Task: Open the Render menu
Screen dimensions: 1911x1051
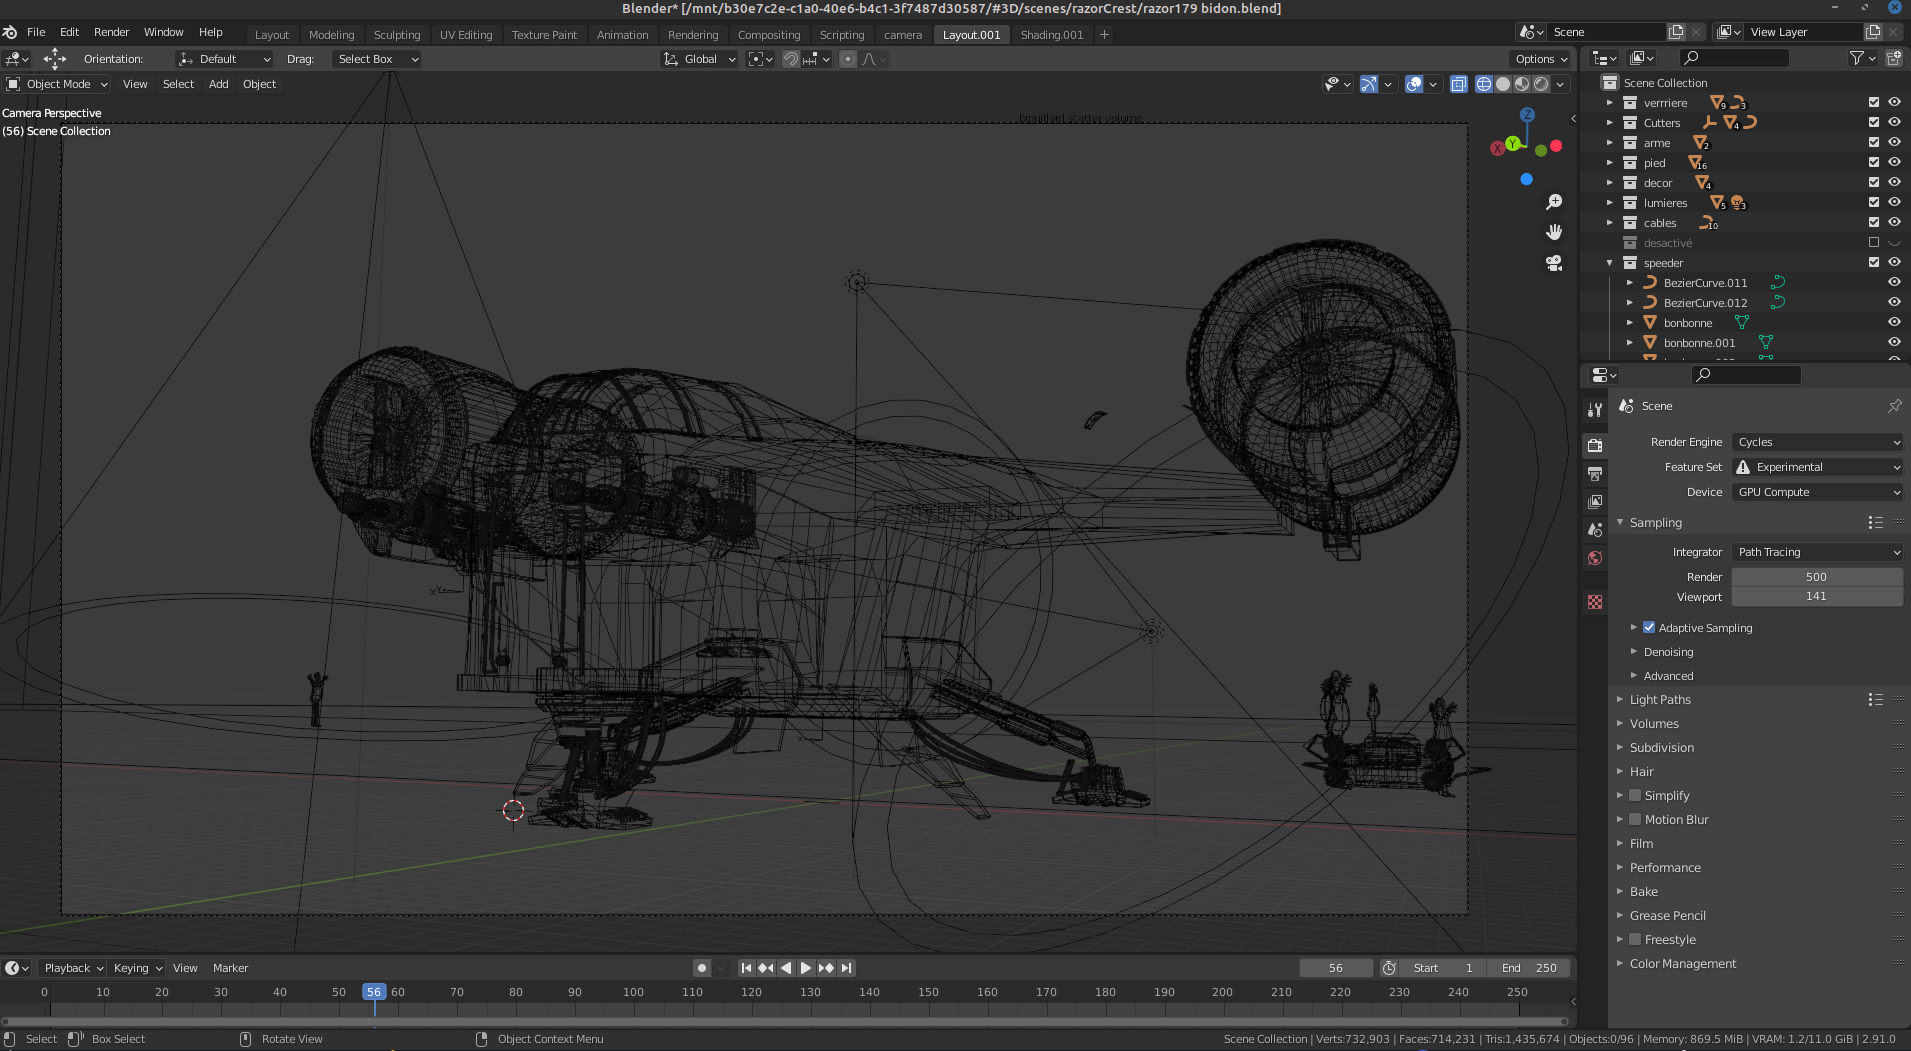Action: [x=111, y=32]
